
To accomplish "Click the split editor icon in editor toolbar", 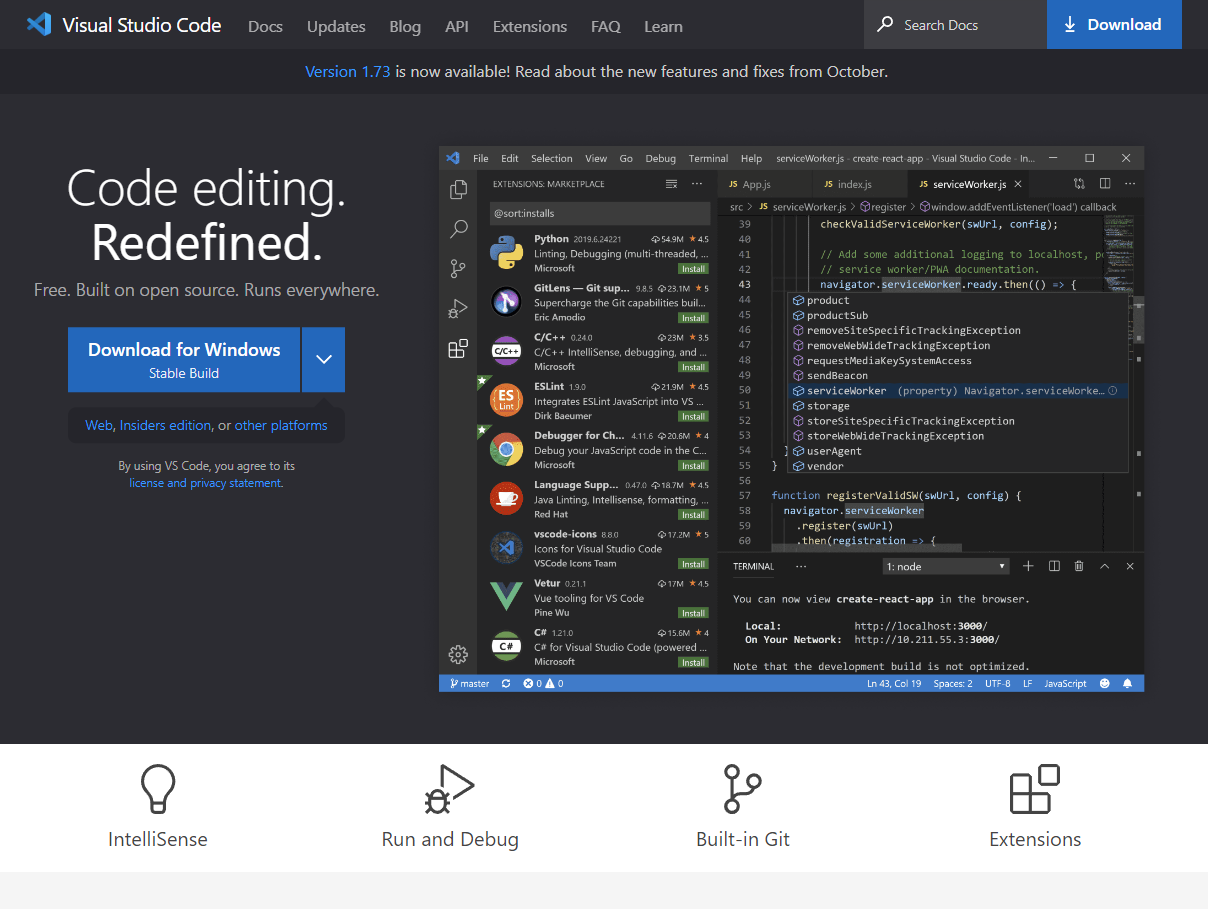I will pos(1105,184).
